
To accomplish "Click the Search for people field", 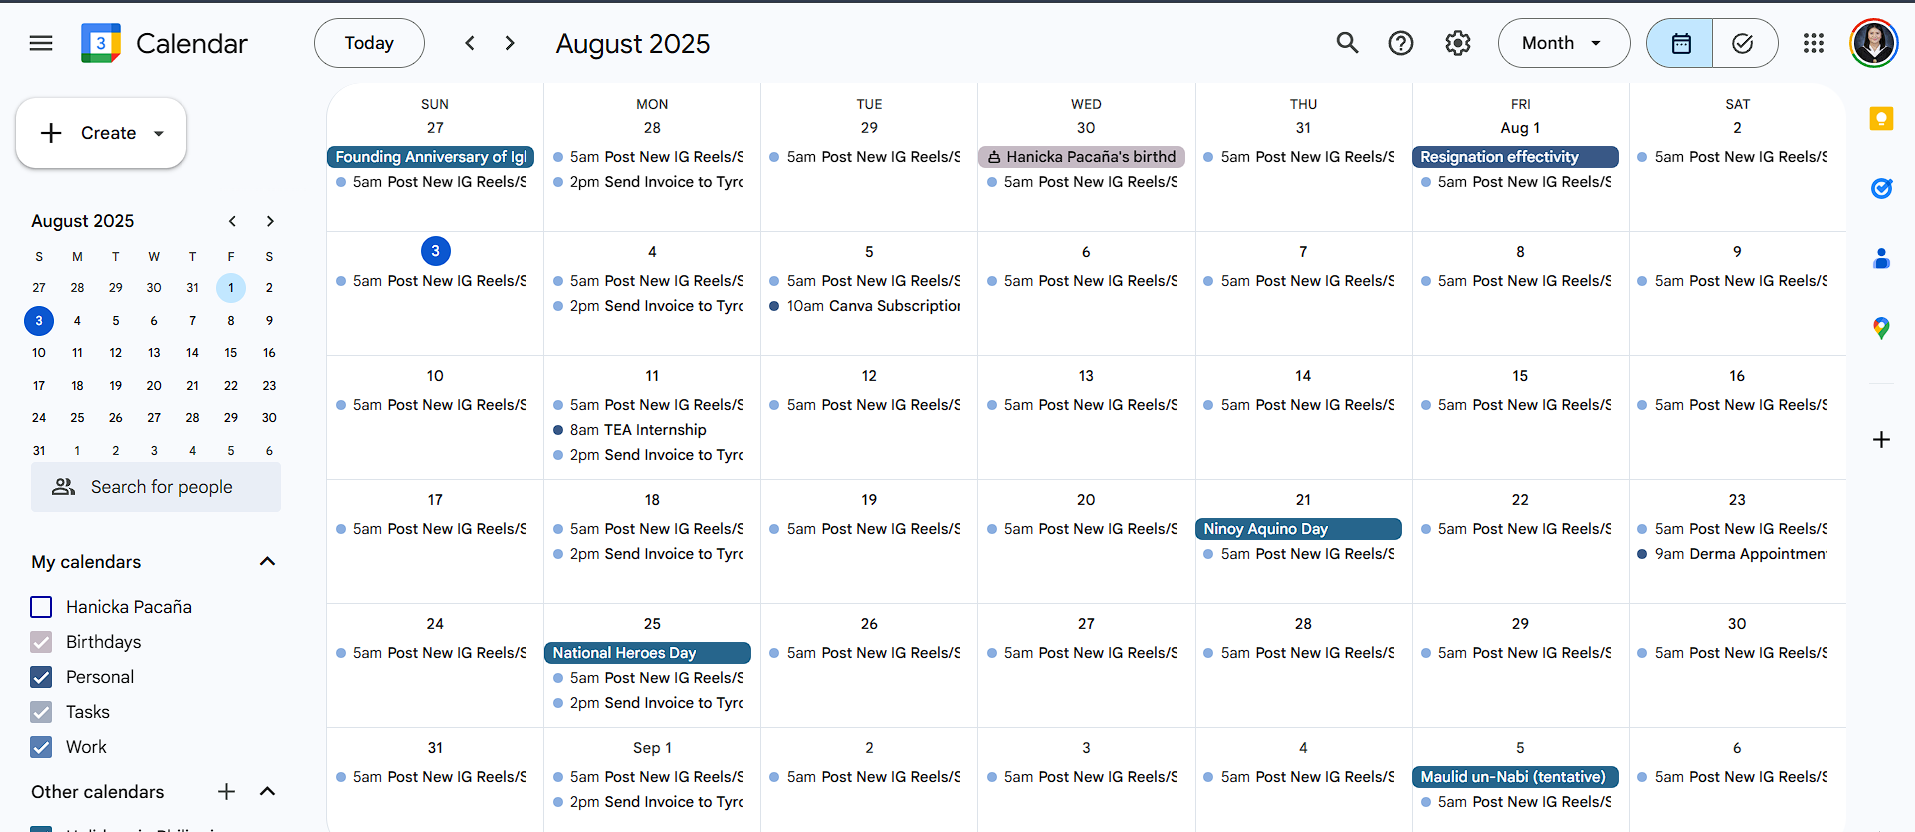I will pyautogui.click(x=156, y=487).
